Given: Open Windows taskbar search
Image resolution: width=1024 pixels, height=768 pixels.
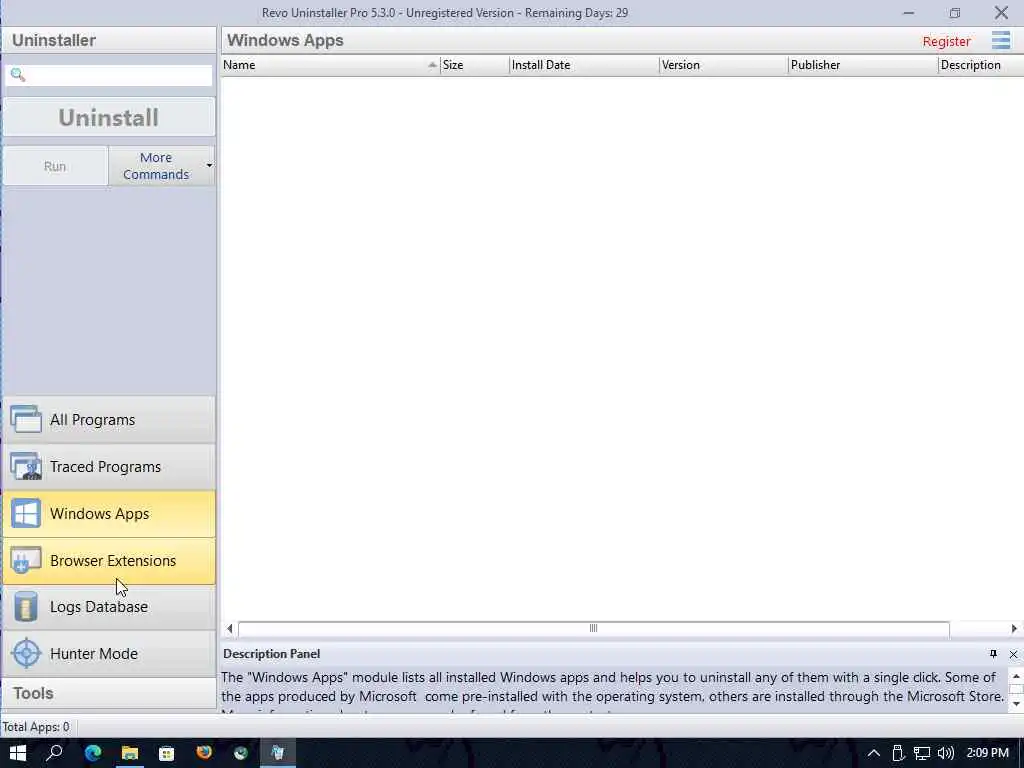Looking at the screenshot, I should [55, 753].
